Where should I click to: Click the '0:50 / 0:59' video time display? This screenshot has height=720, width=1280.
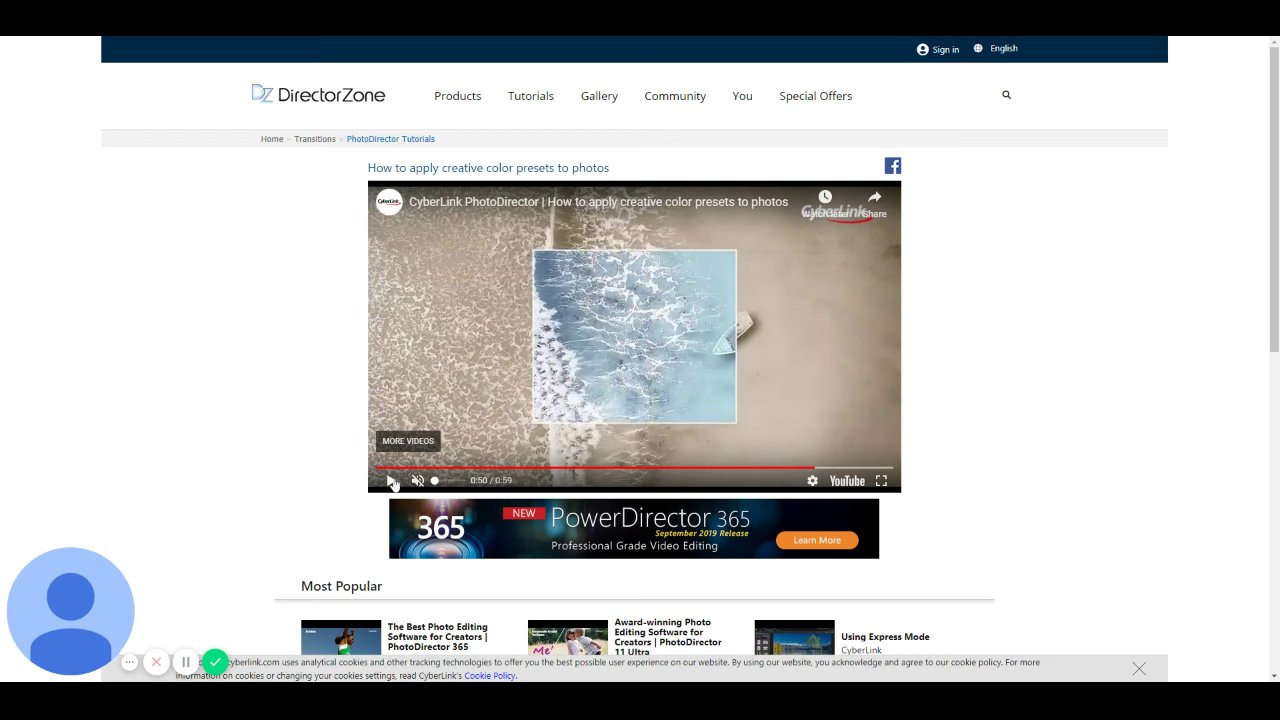tap(491, 480)
